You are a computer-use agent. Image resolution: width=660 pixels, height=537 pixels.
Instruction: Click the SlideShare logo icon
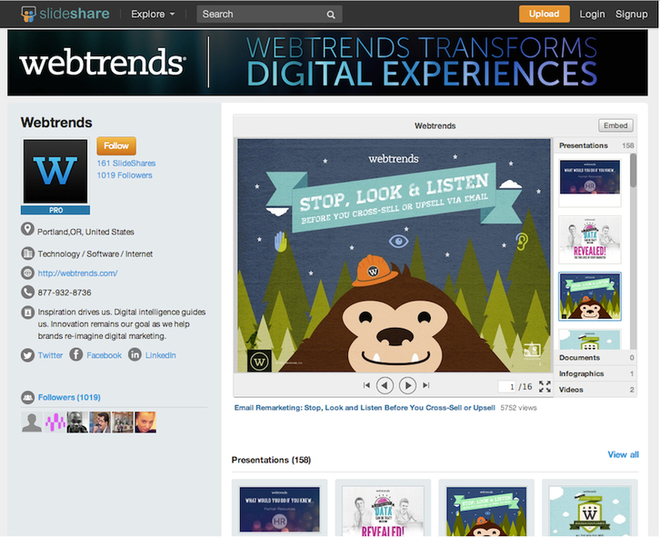(29, 14)
